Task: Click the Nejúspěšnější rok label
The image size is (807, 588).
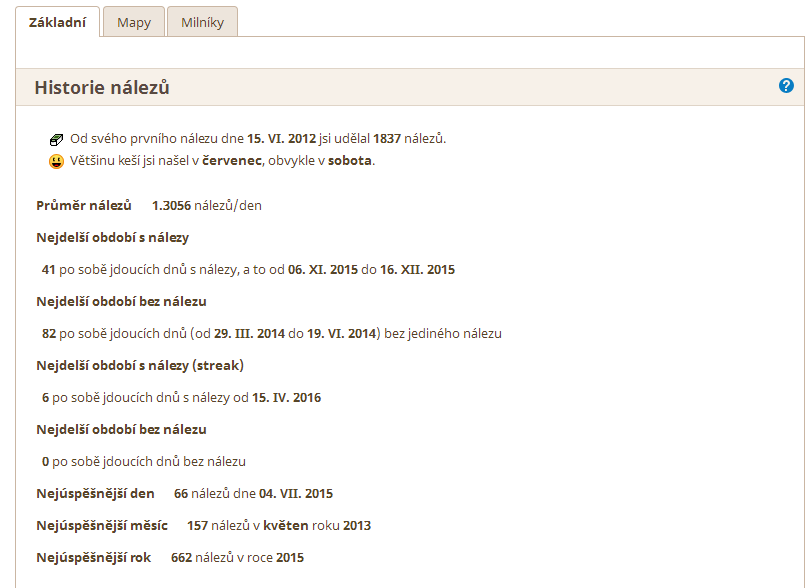Action: pyautogui.click(x=94, y=557)
